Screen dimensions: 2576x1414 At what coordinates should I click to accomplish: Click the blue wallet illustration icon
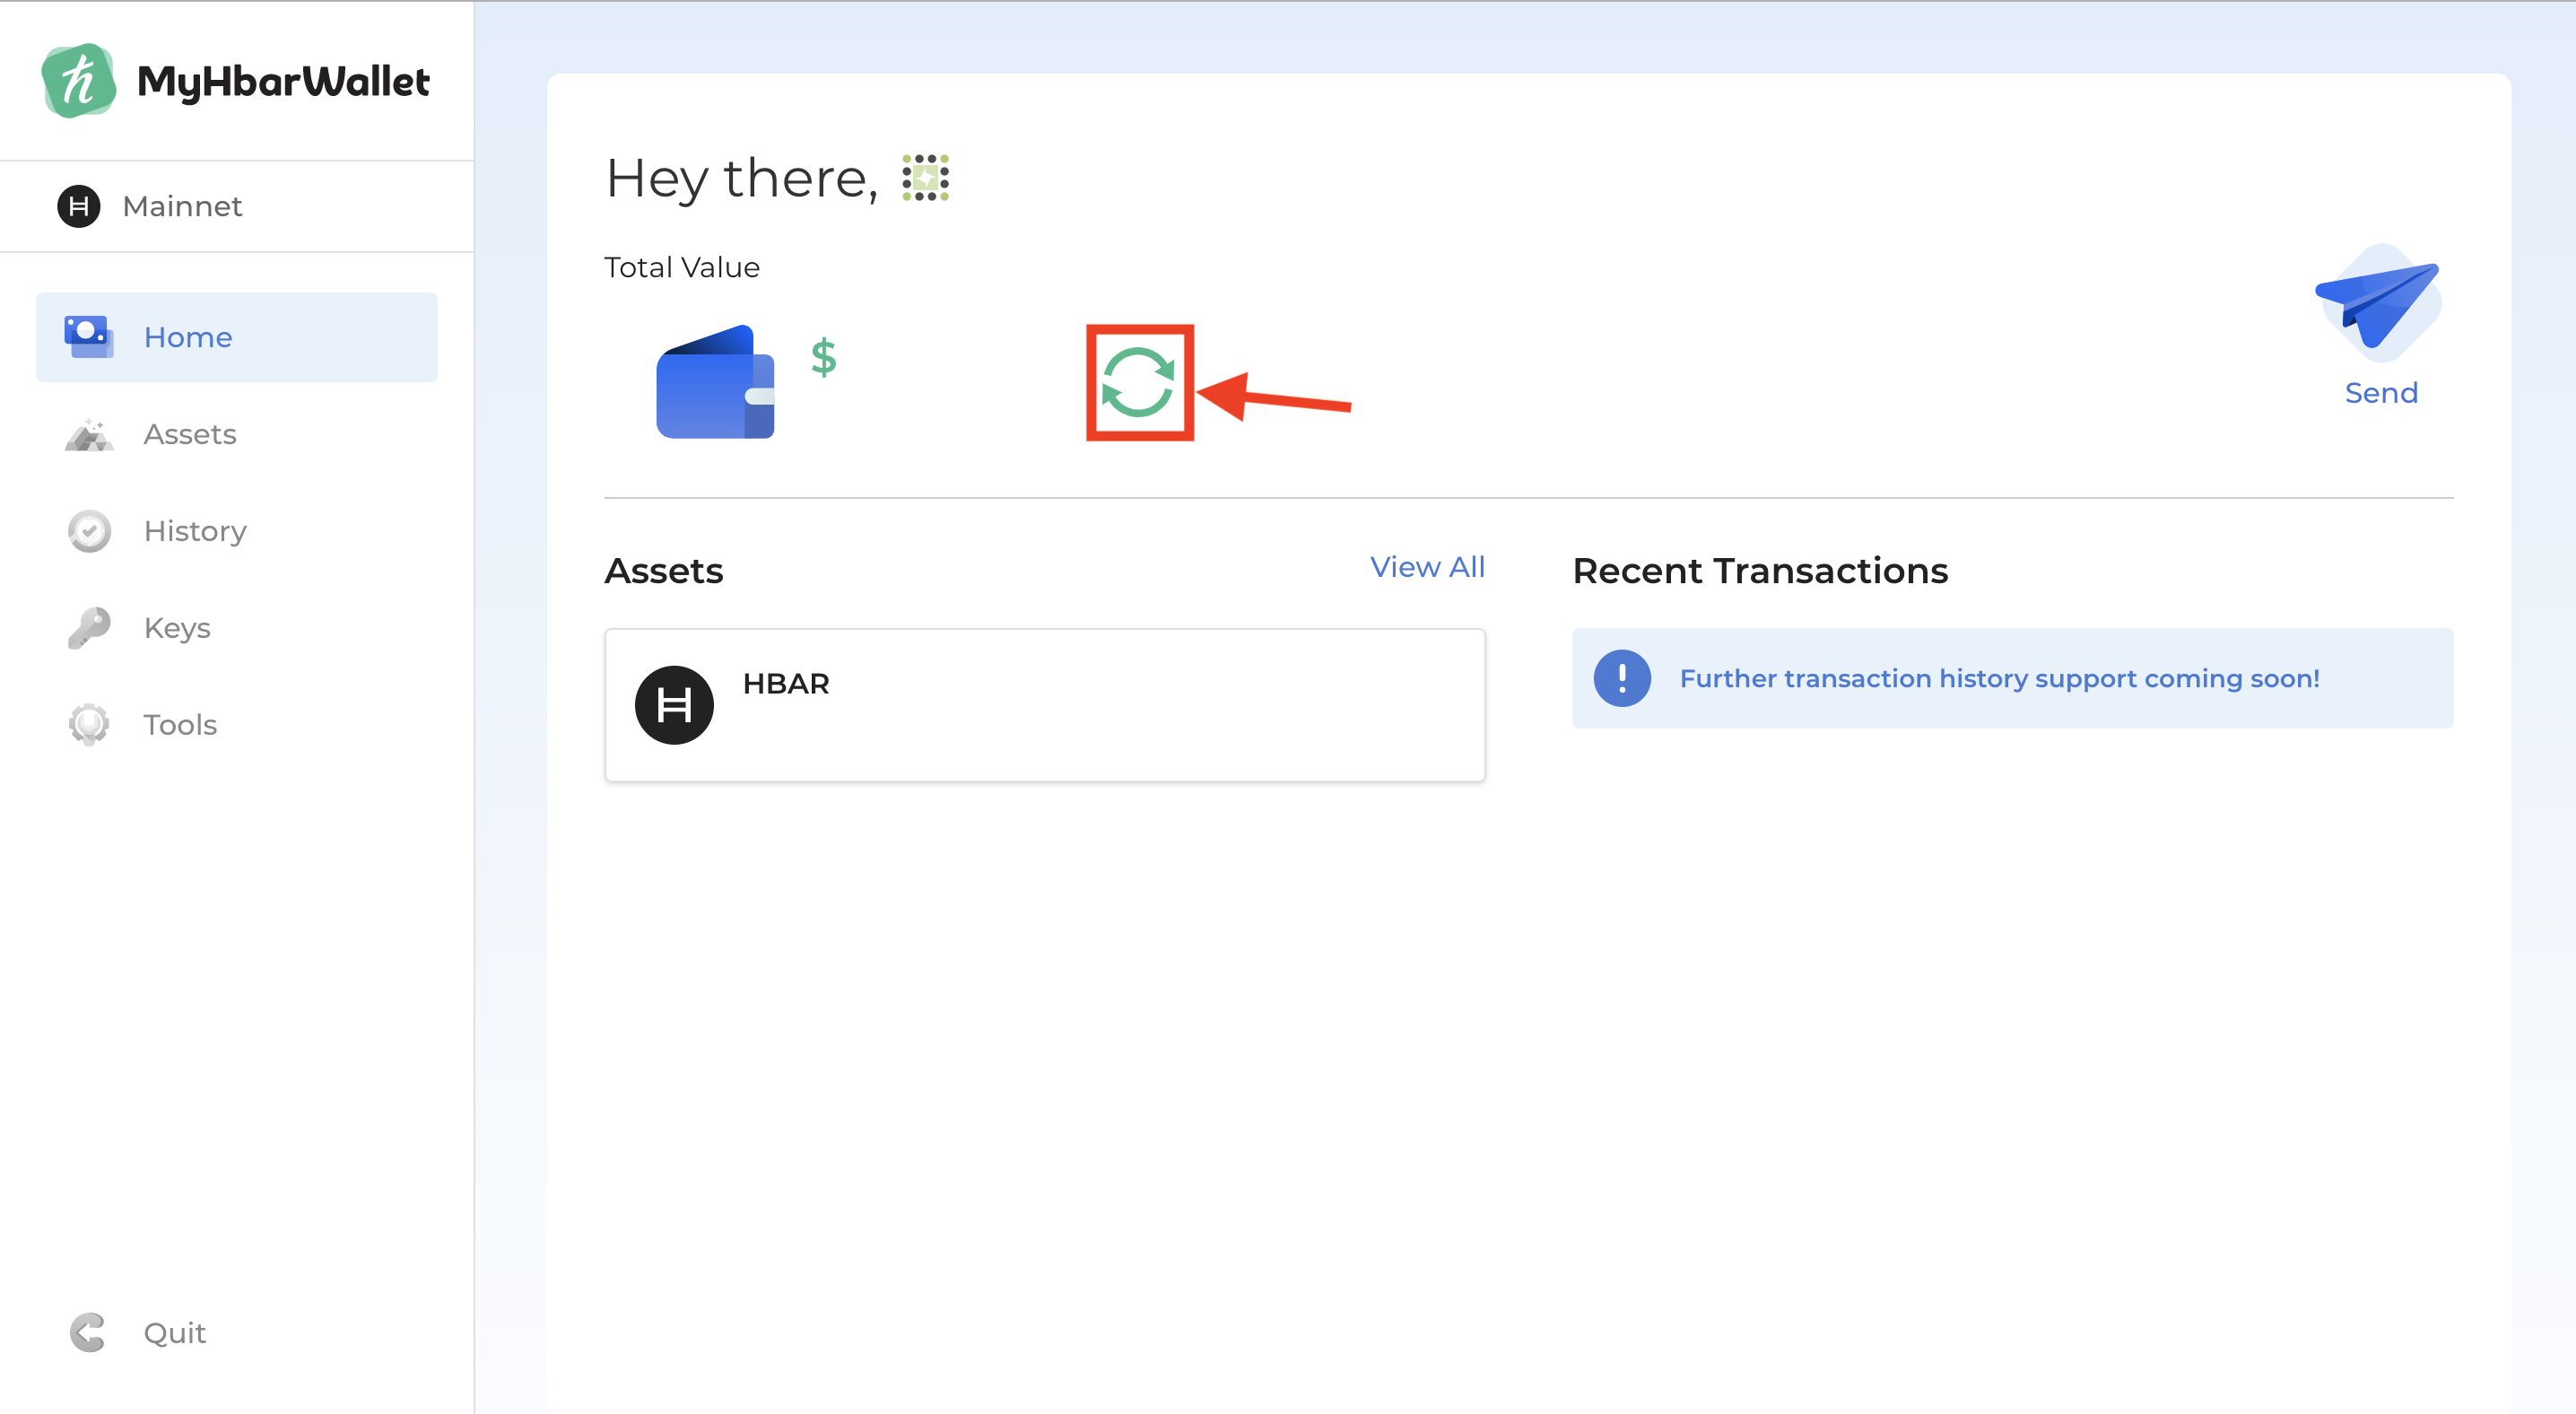pos(715,383)
